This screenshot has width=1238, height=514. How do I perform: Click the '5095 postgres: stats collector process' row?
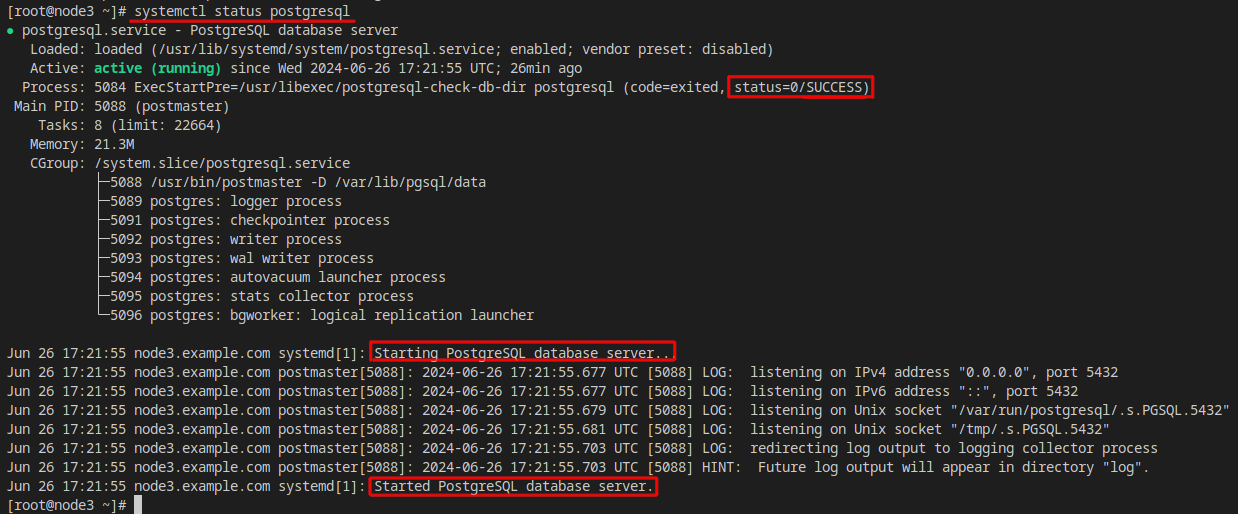pos(262,296)
